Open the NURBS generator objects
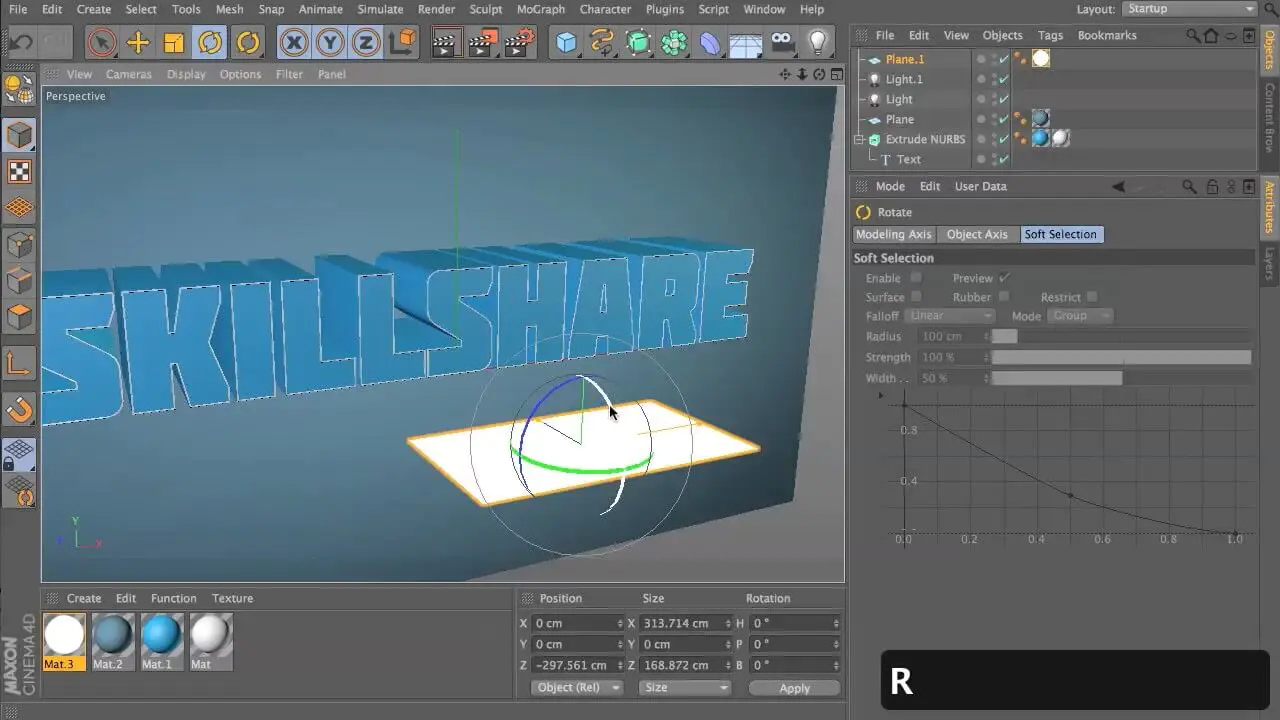Viewport: 1280px width, 720px height. pyautogui.click(x=639, y=42)
